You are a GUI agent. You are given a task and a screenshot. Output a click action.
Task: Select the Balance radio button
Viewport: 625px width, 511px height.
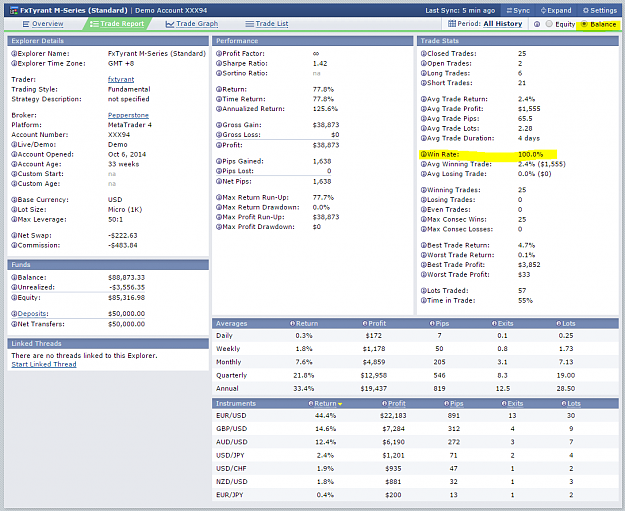584,24
